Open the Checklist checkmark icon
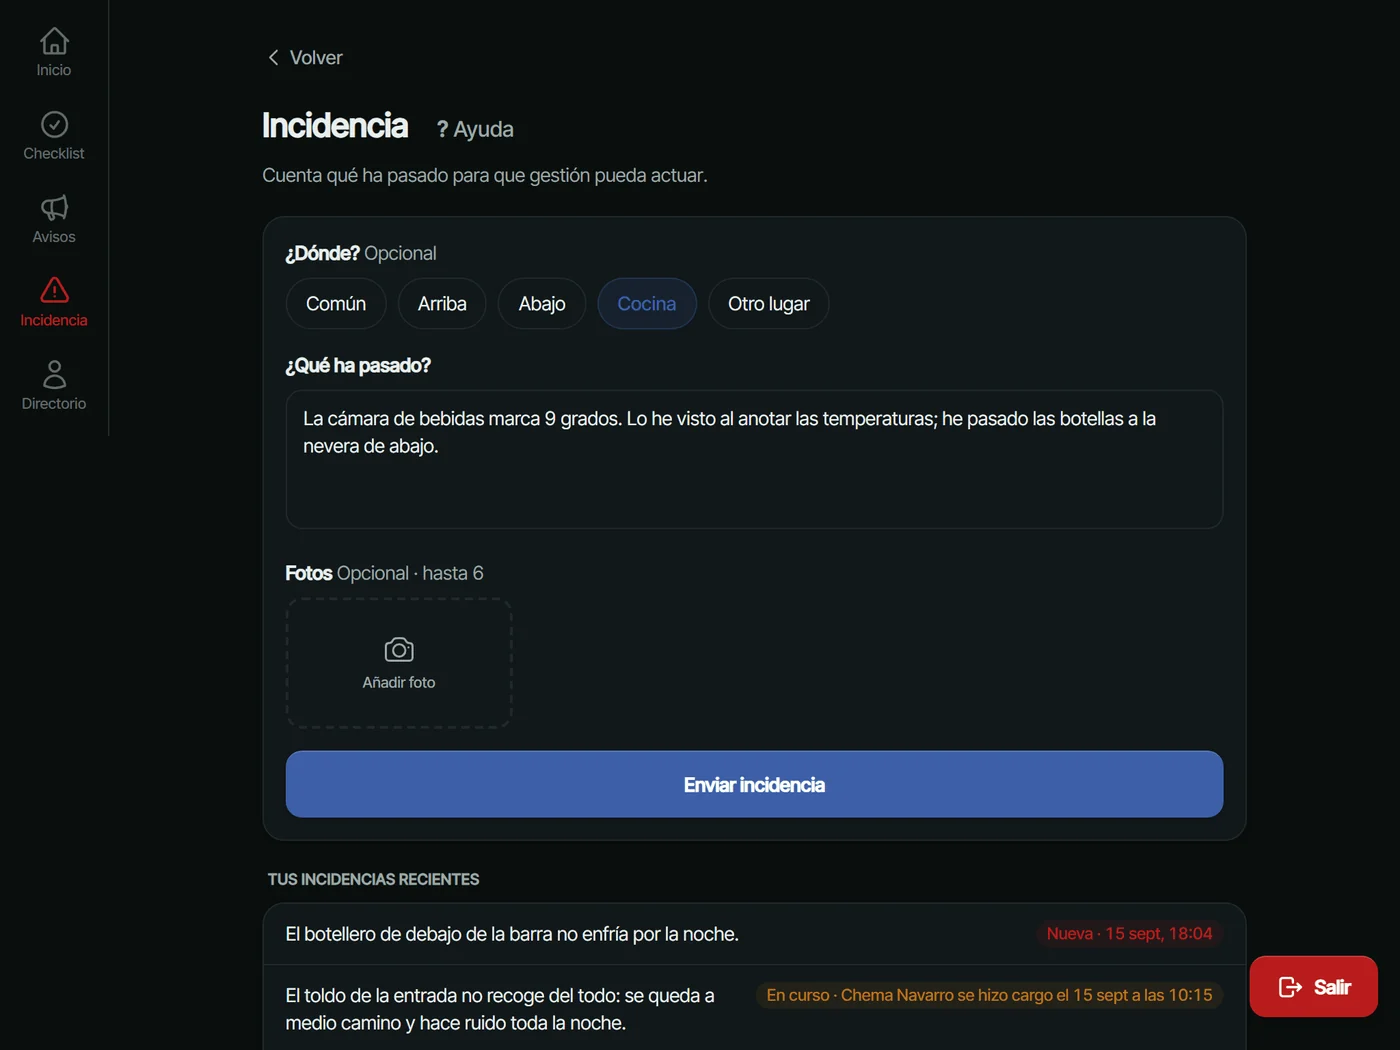Screen dimensions: 1400x1050 (x=54, y=124)
